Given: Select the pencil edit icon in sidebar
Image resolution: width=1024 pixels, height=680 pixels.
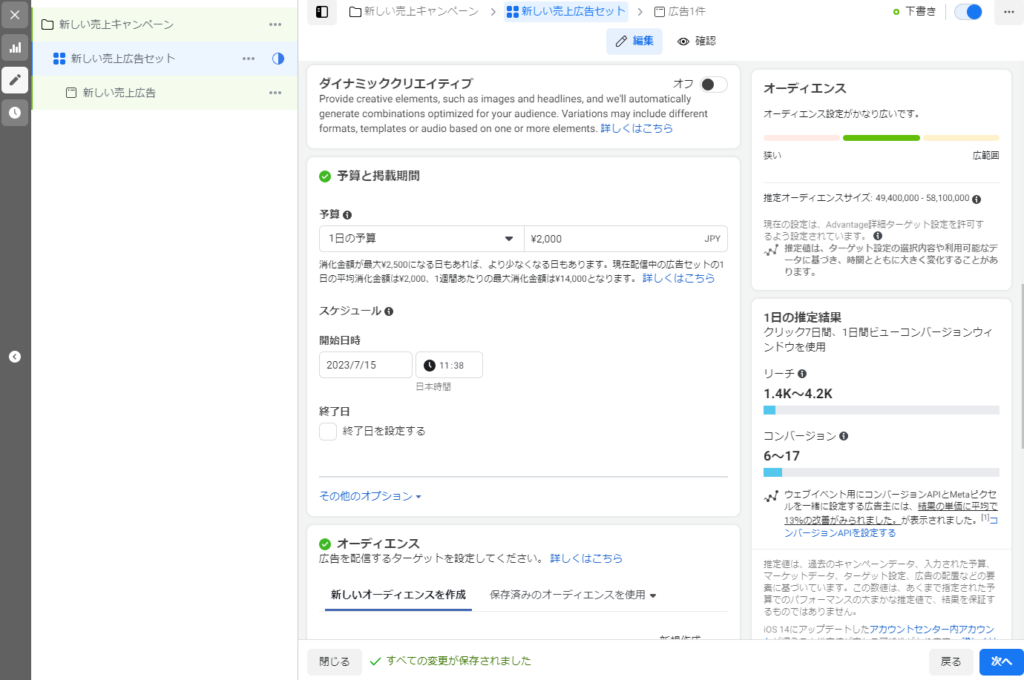Looking at the screenshot, I should [15, 80].
